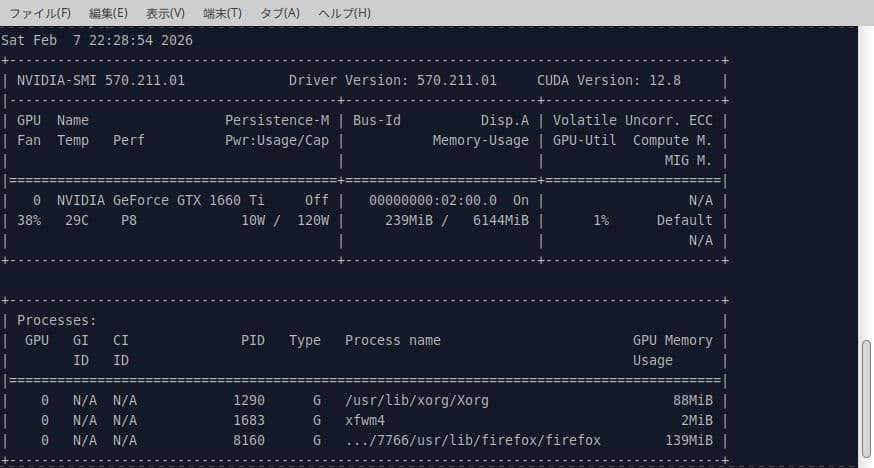Click the 'GPU-Util' header text
The width and height of the screenshot is (874, 468).
click(x=585, y=140)
